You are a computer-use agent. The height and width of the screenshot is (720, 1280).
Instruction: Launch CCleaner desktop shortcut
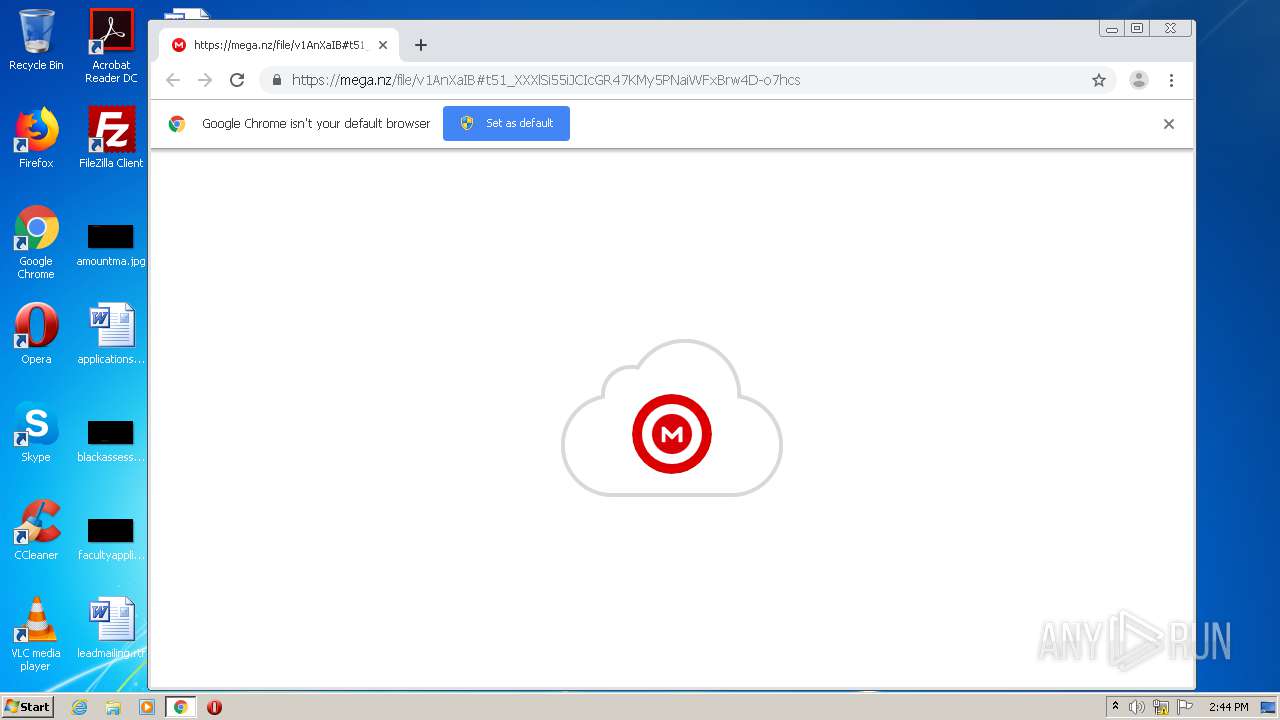[36, 530]
